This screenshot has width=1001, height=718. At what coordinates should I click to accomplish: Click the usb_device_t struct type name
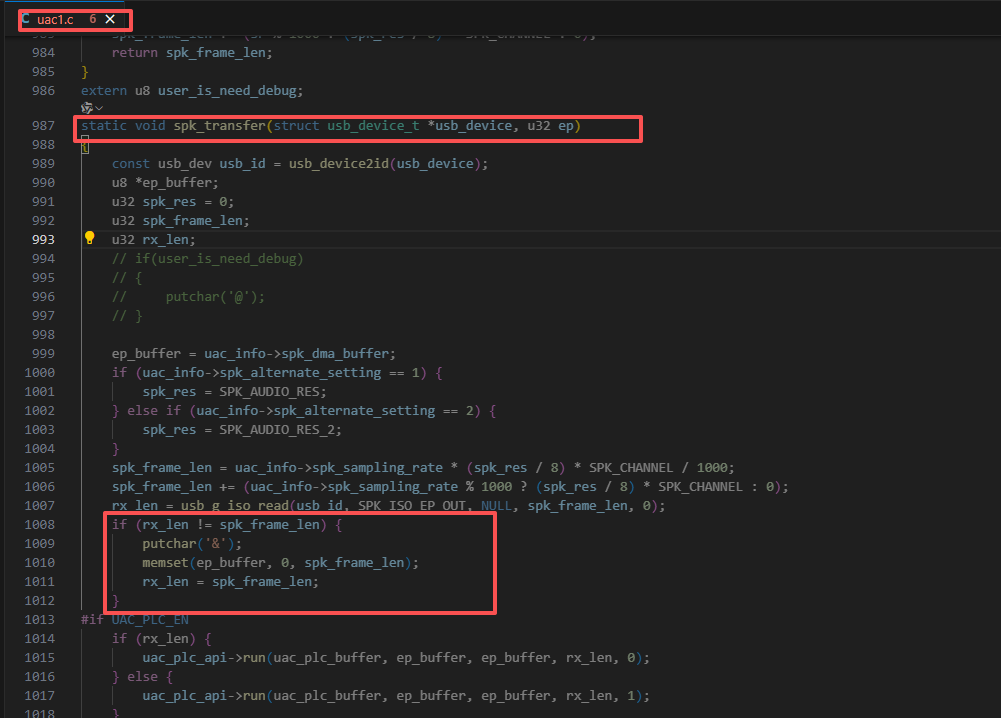373,126
